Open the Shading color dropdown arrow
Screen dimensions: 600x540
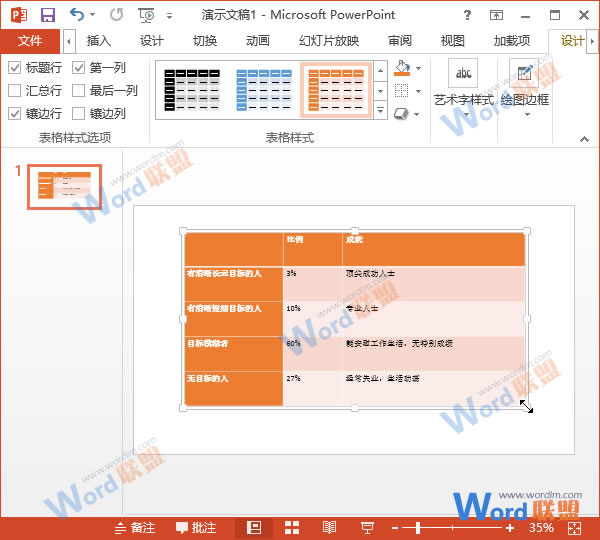418,68
